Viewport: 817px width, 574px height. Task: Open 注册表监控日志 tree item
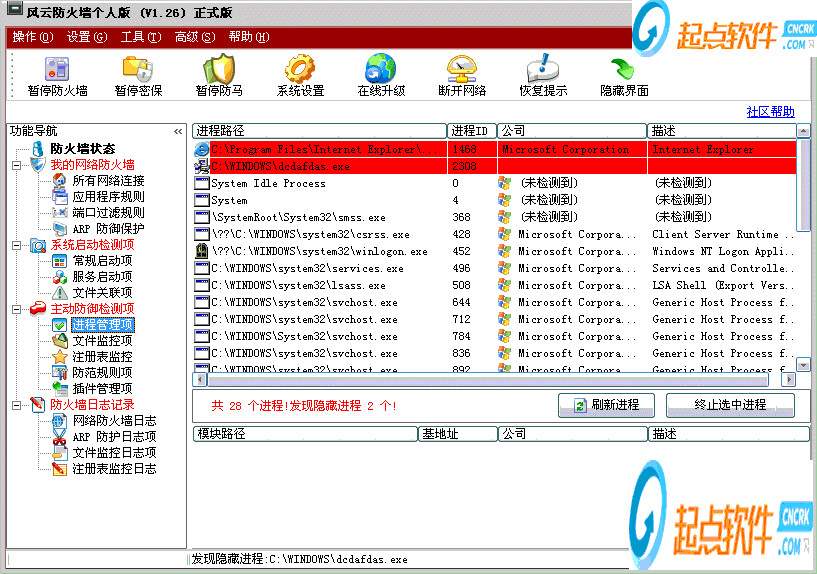pyautogui.click(x=114, y=469)
